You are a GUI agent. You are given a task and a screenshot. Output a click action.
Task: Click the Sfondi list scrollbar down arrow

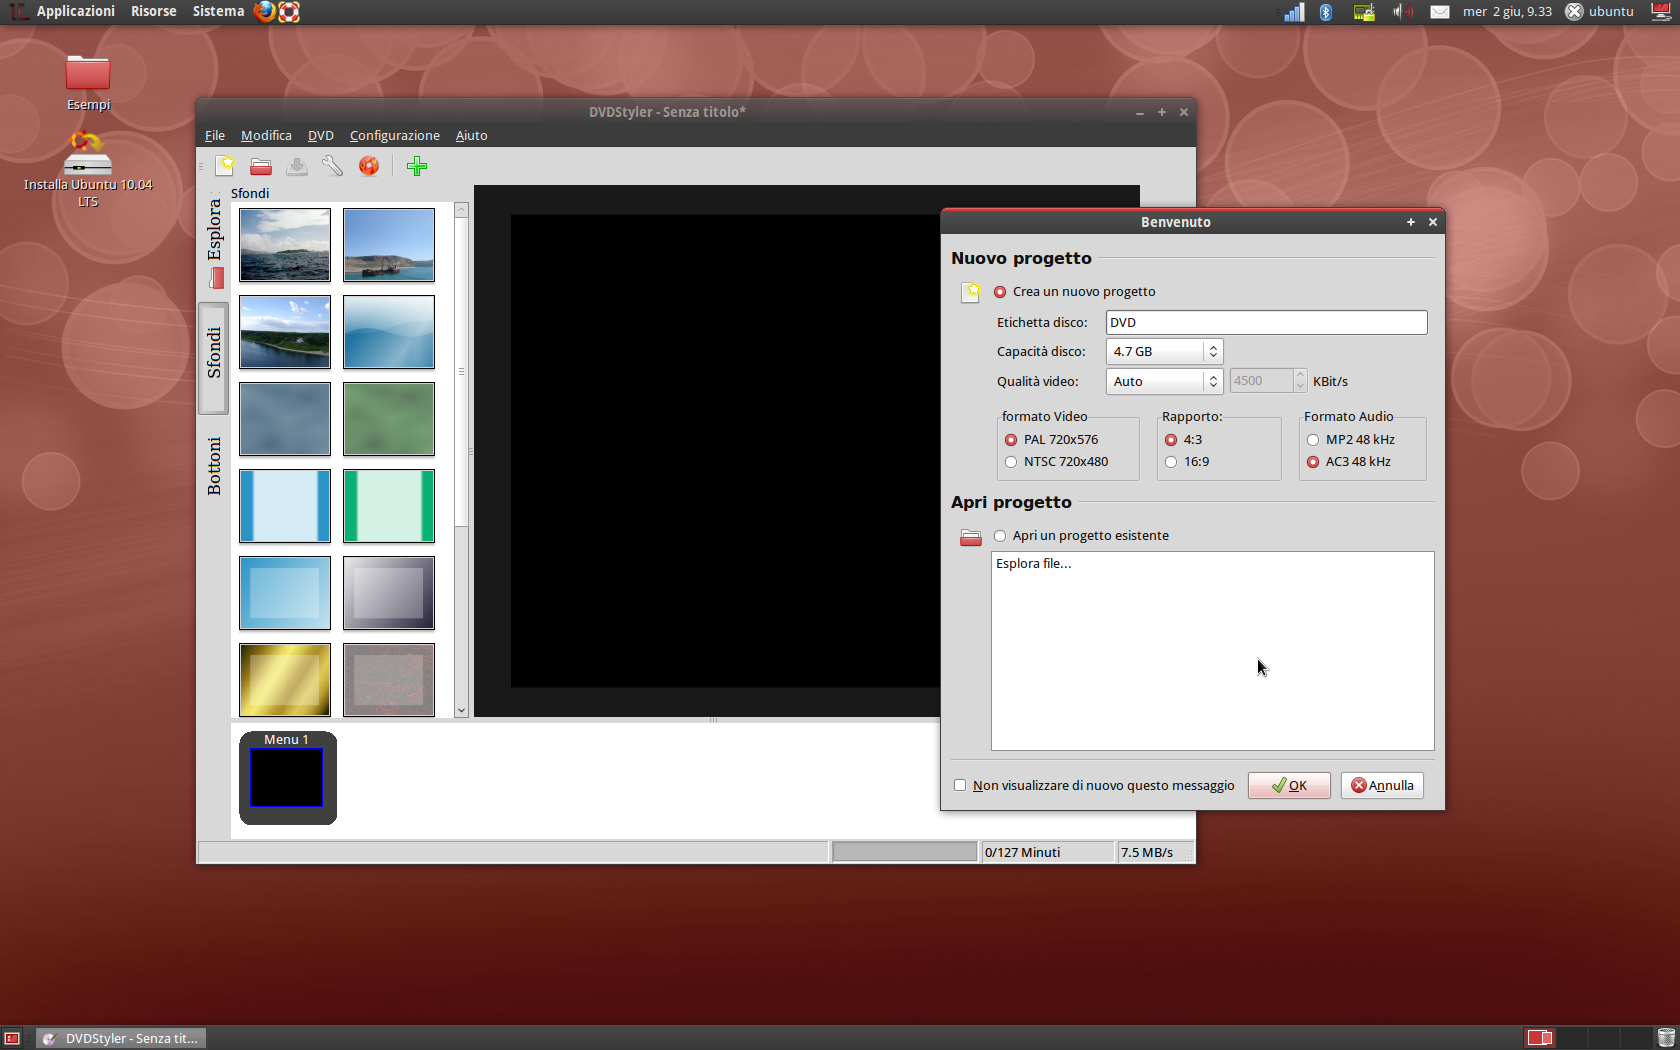pyautogui.click(x=461, y=710)
